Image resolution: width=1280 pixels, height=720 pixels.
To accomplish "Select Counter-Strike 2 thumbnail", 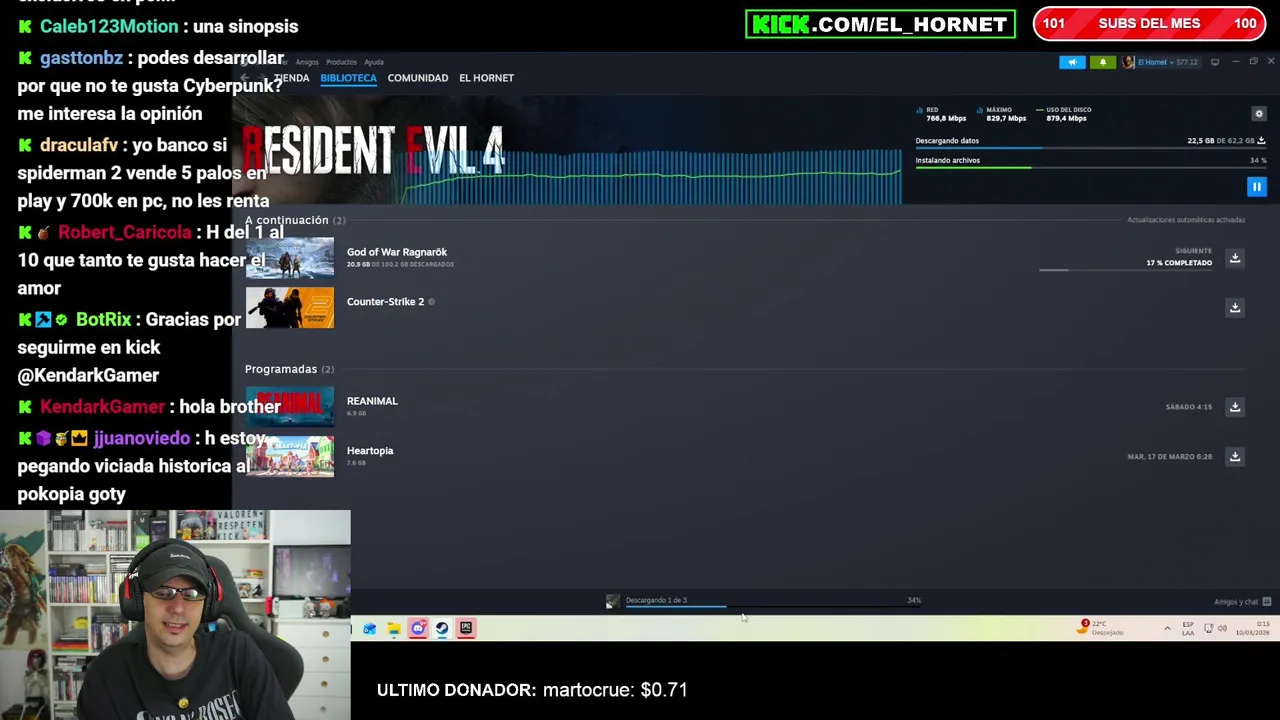I will coord(290,307).
